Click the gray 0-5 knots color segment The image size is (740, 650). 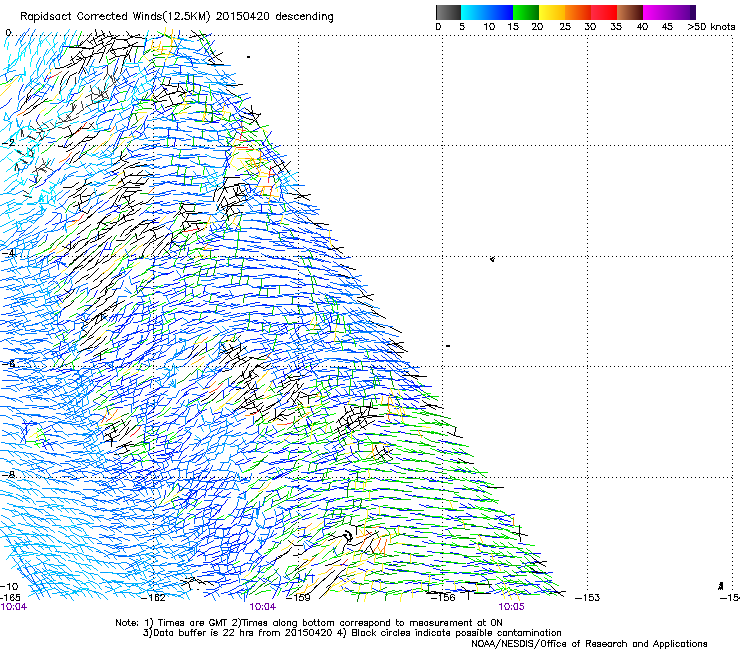pyautogui.click(x=448, y=12)
